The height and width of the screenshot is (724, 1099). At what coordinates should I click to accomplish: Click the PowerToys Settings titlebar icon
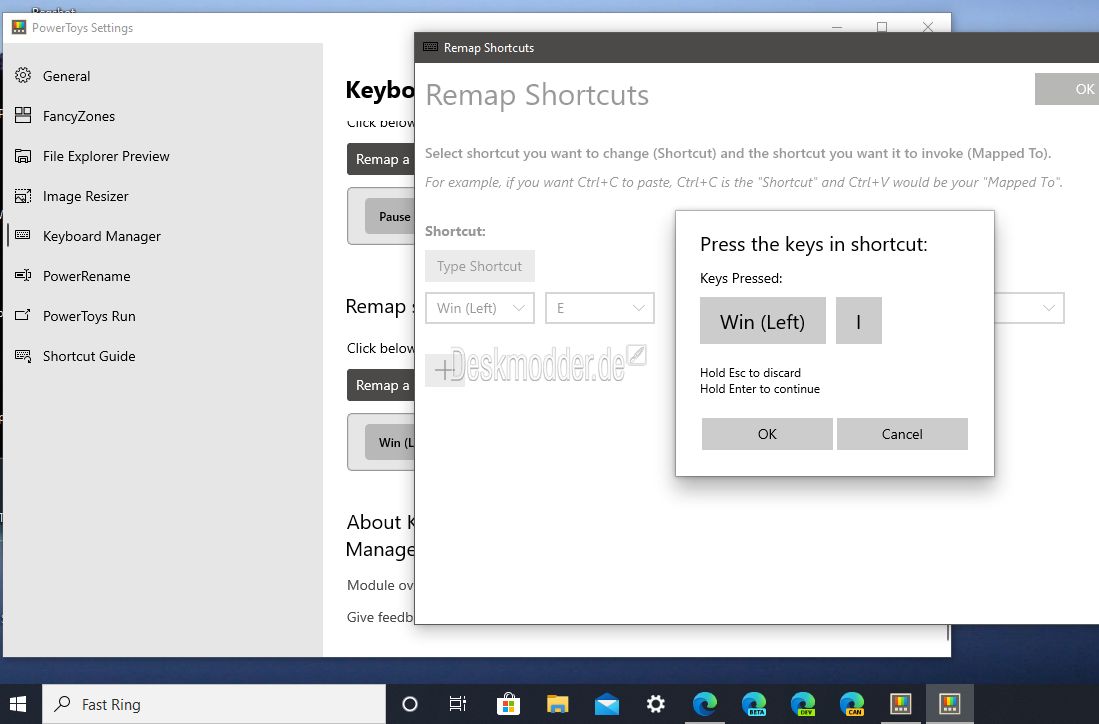(19, 27)
